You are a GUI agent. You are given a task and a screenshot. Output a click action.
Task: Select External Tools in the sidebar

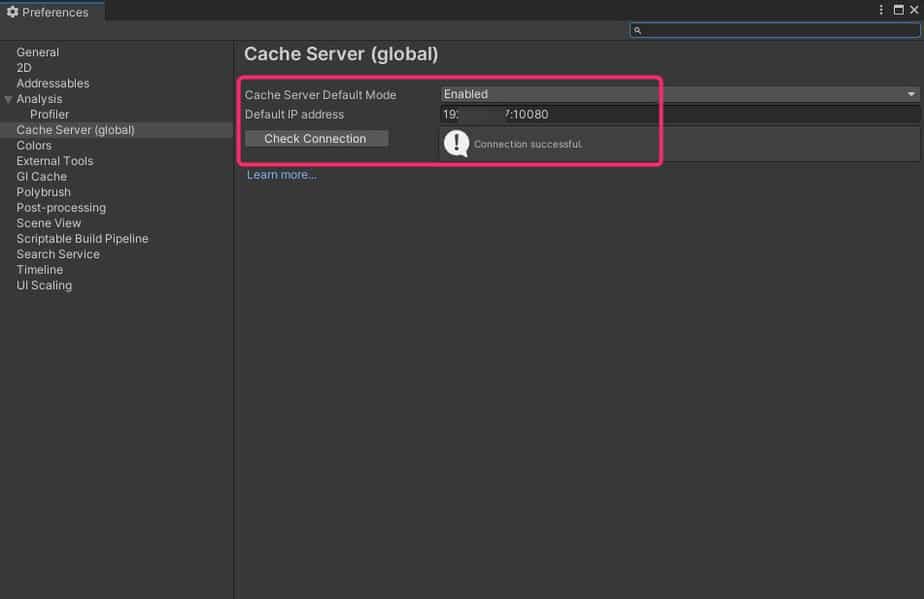click(x=54, y=160)
